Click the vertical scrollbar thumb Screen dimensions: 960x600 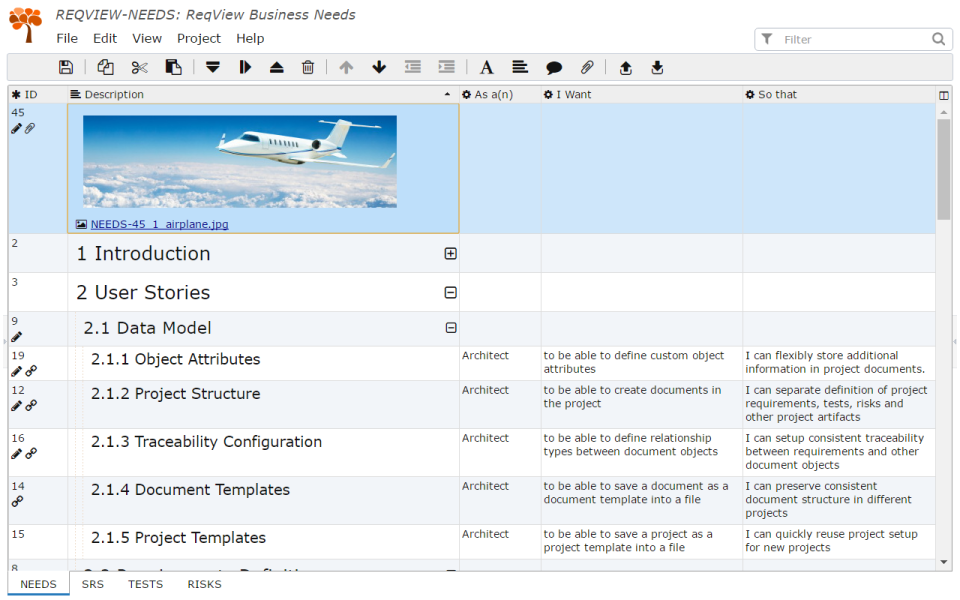(x=943, y=169)
